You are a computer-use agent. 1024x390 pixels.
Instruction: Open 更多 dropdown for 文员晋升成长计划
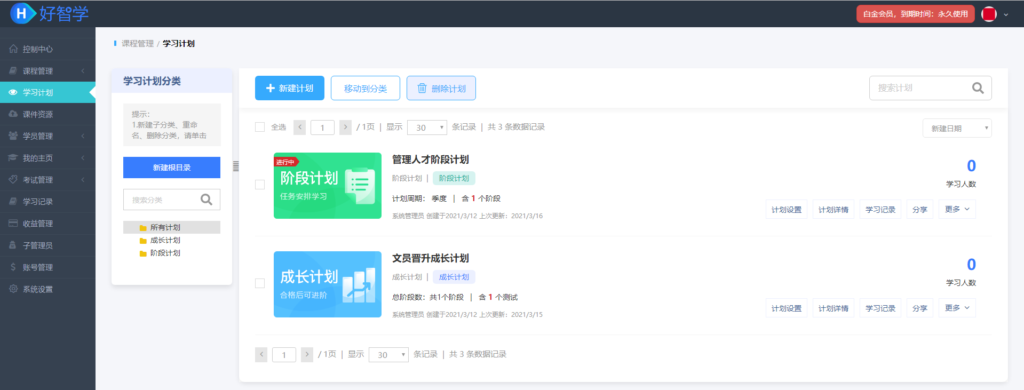click(957, 308)
